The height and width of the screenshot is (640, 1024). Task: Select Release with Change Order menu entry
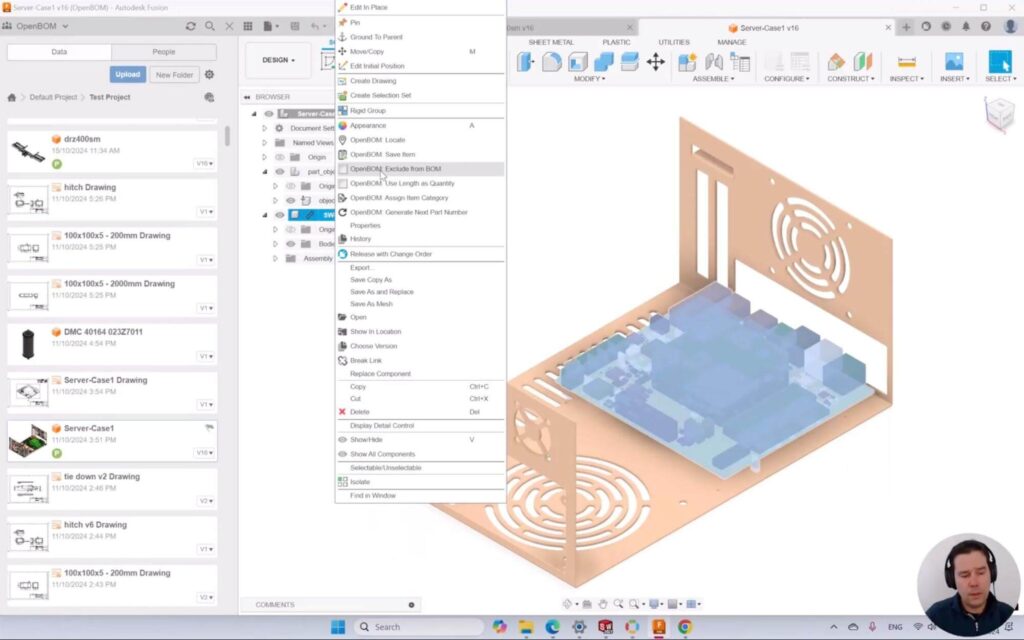(391, 254)
